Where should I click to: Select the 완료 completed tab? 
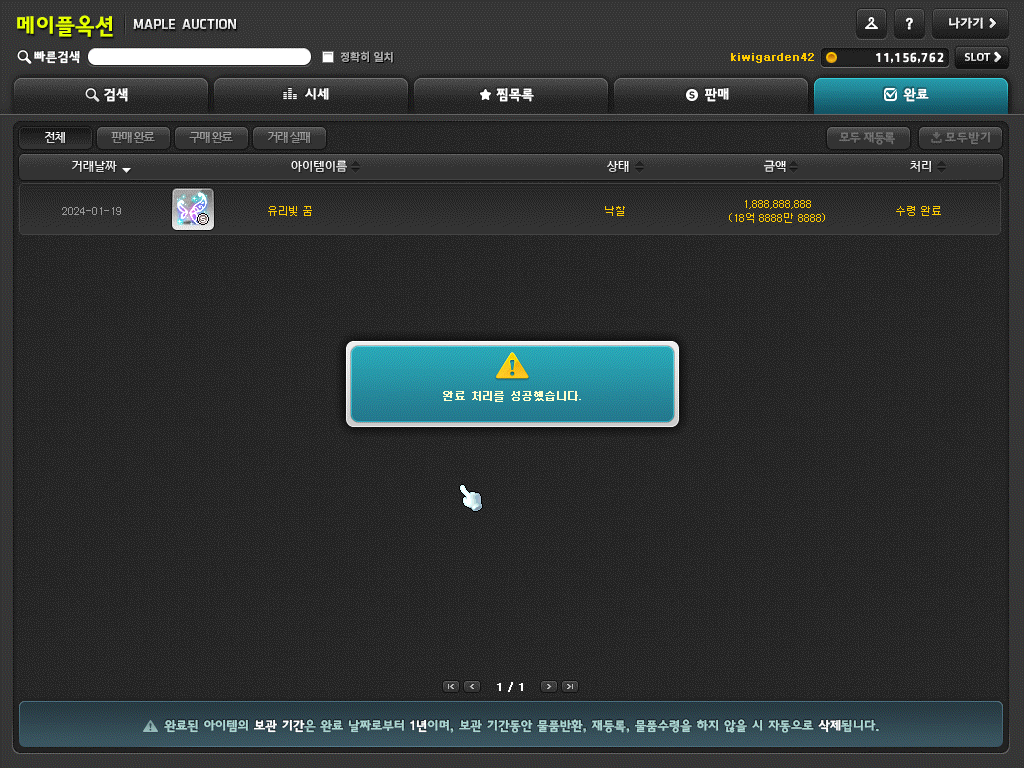[x=910, y=95]
